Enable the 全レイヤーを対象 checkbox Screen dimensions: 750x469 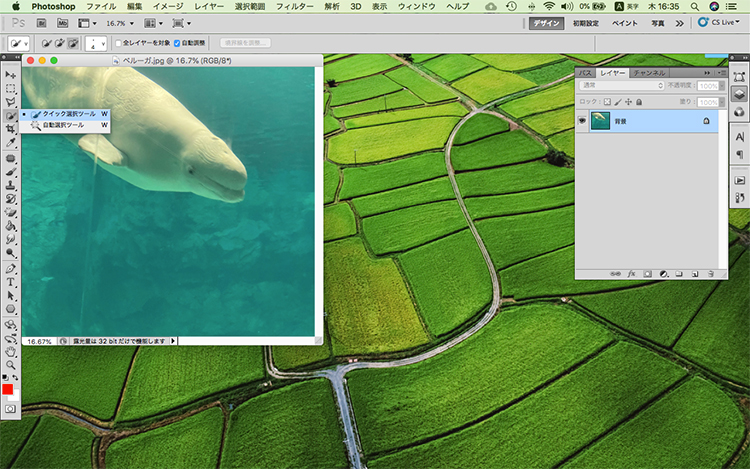point(118,44)
